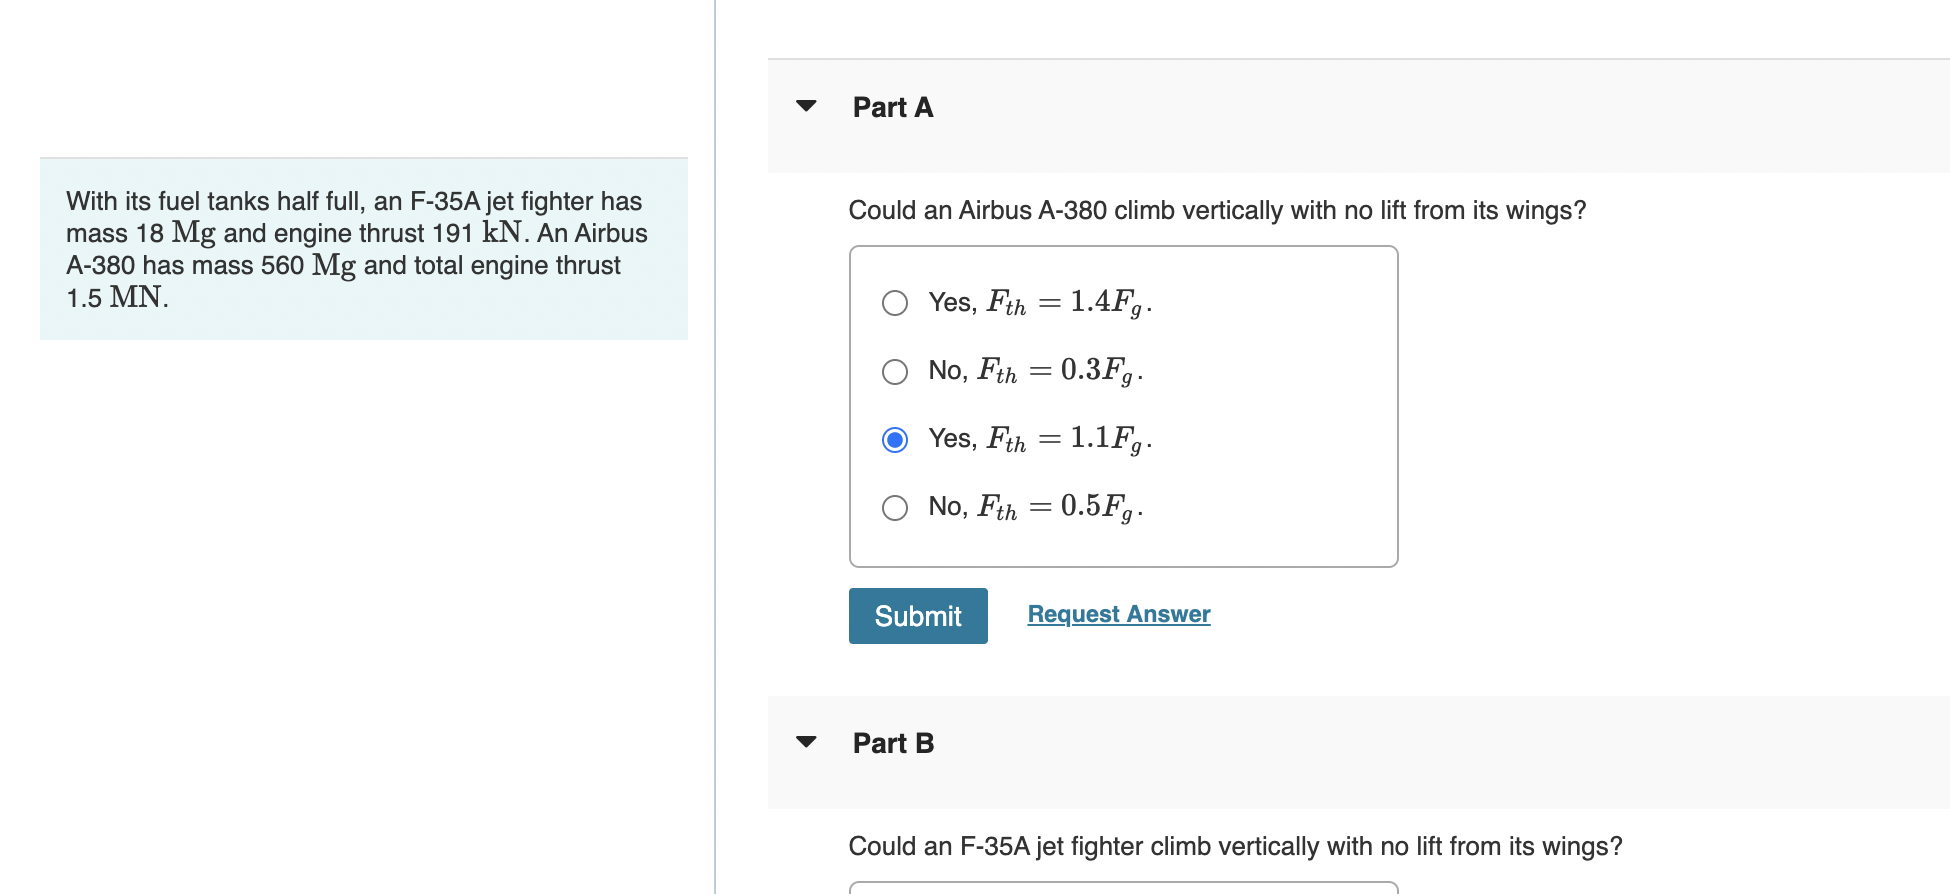The height and width of the screenshot is (894, 1950).
Task: Click the Part B heading
Action: point(893,743)
